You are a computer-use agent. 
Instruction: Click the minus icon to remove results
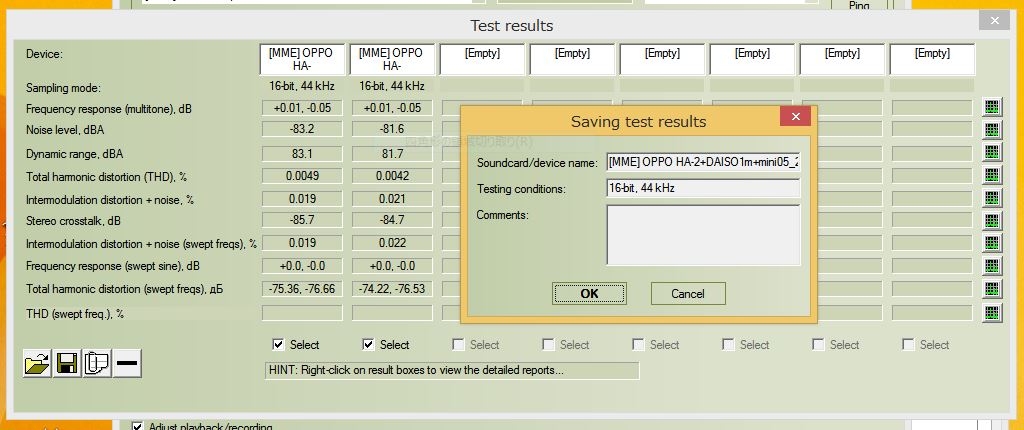click(x=127, y=364)
